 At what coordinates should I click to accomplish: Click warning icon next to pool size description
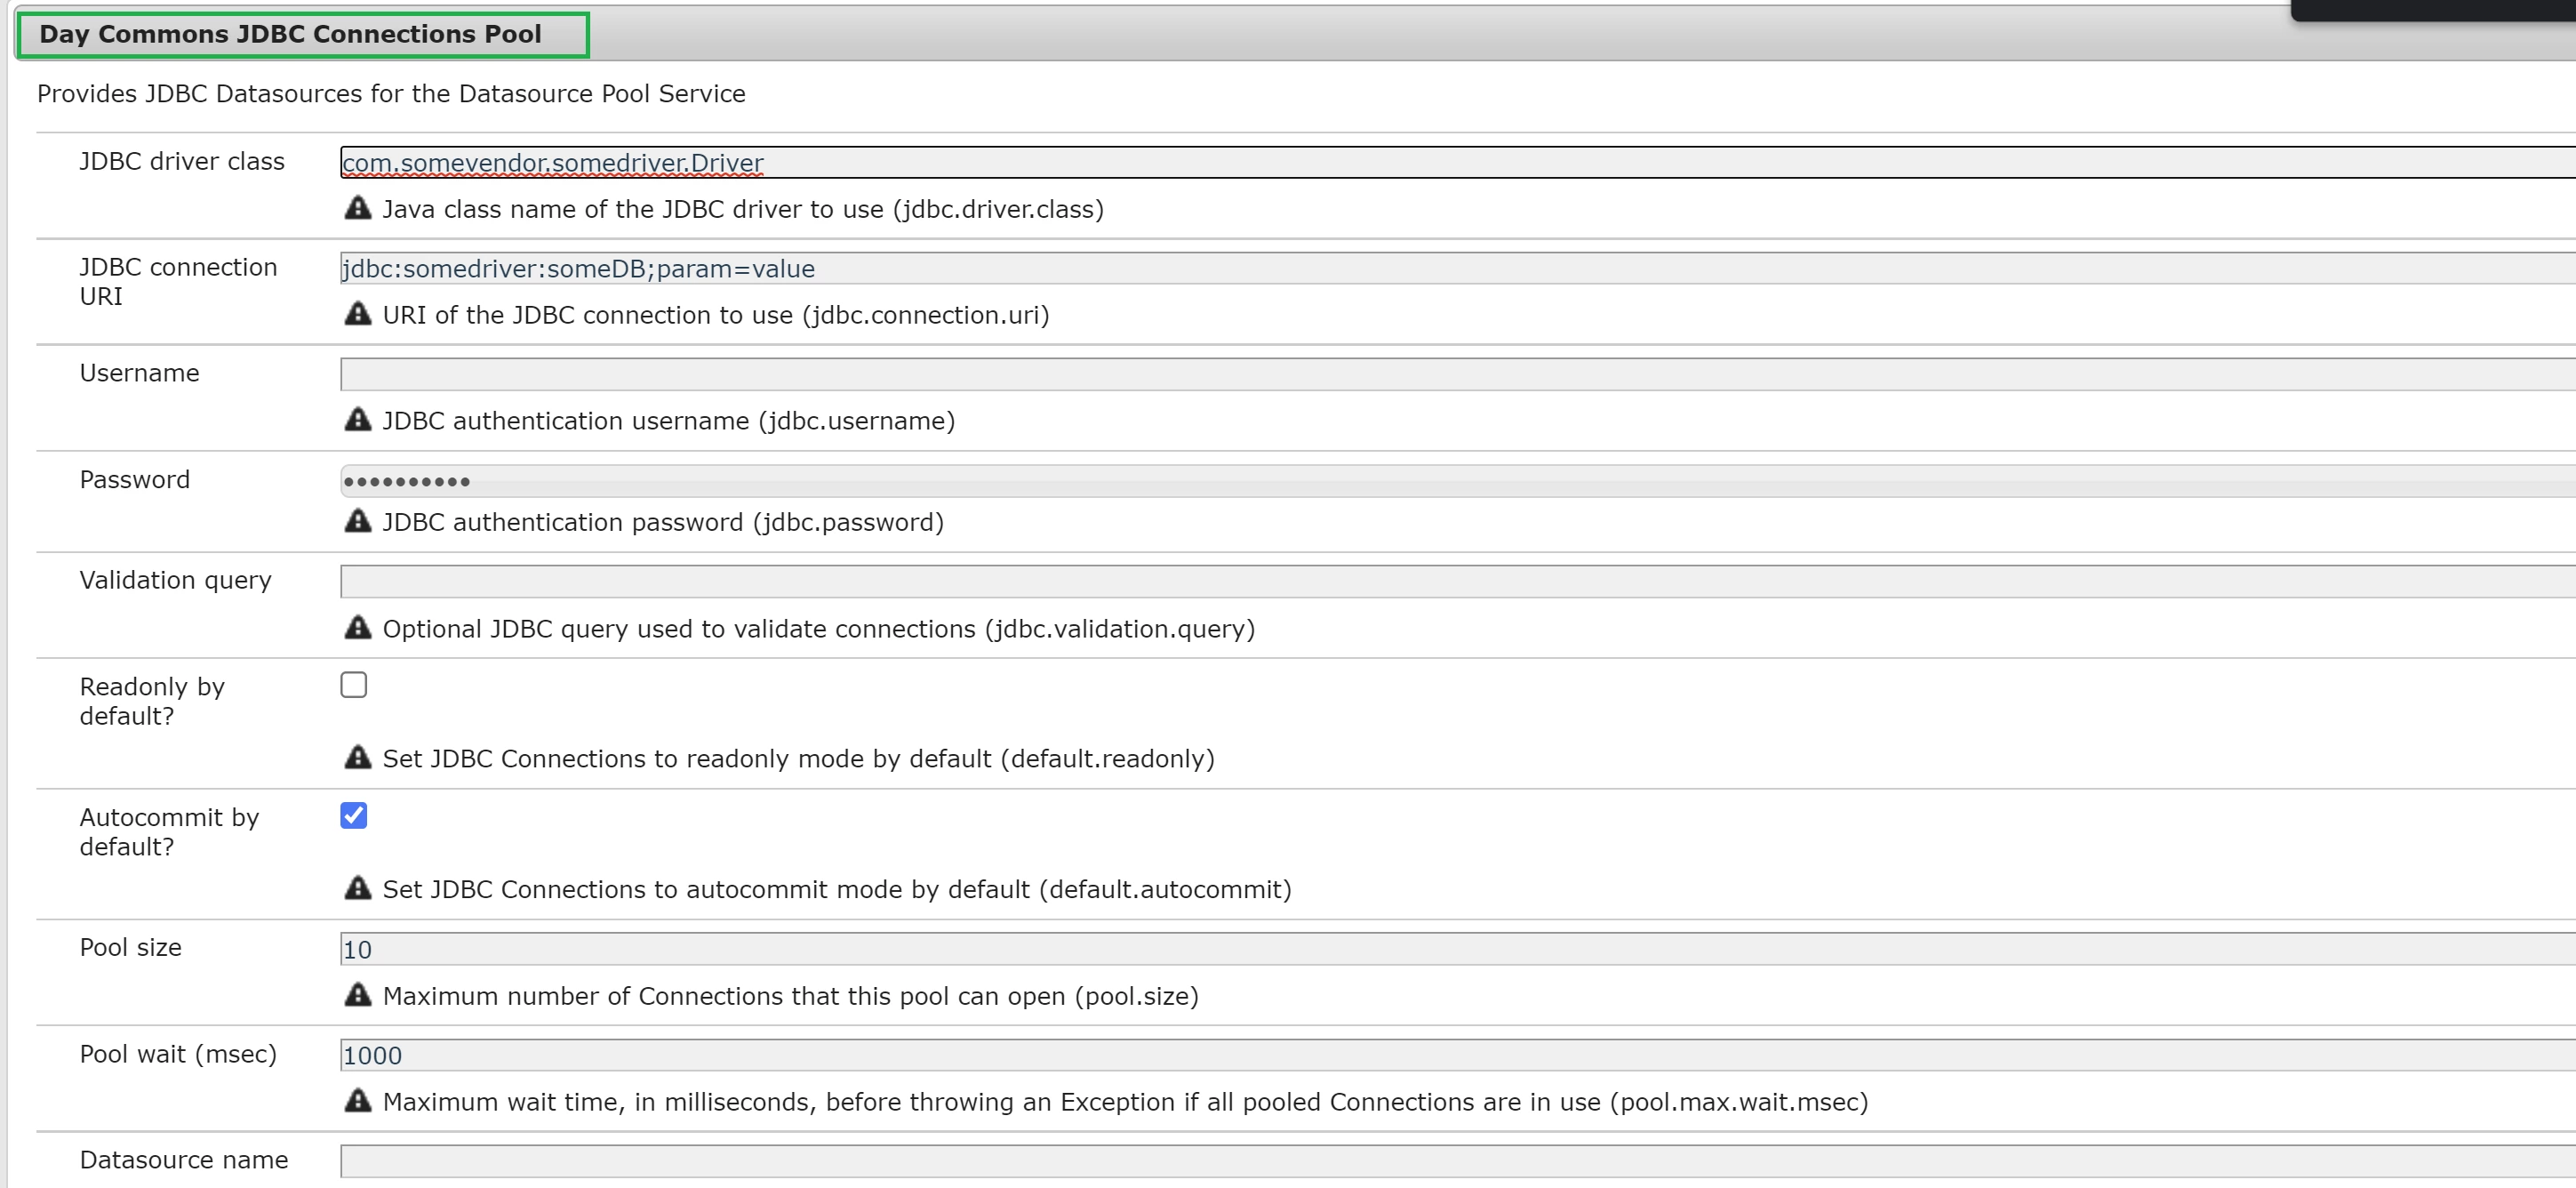point(357,995)
